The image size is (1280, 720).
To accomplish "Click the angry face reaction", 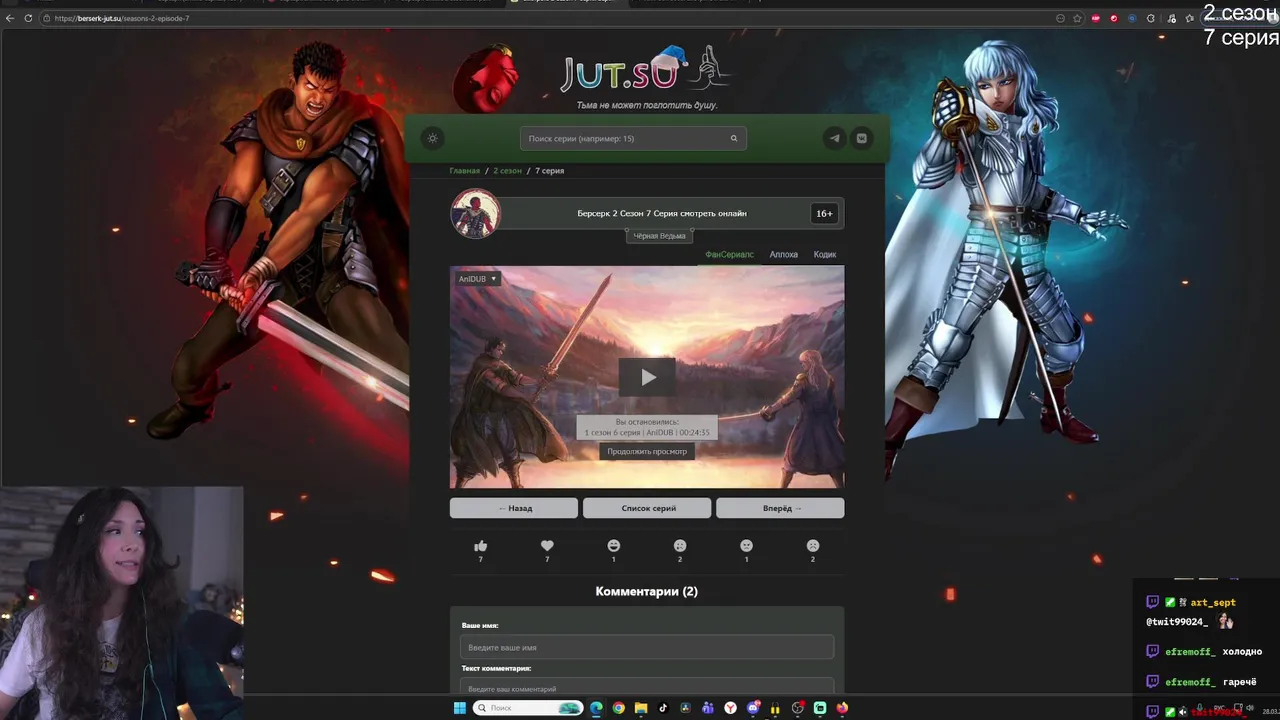I will 746,546.
